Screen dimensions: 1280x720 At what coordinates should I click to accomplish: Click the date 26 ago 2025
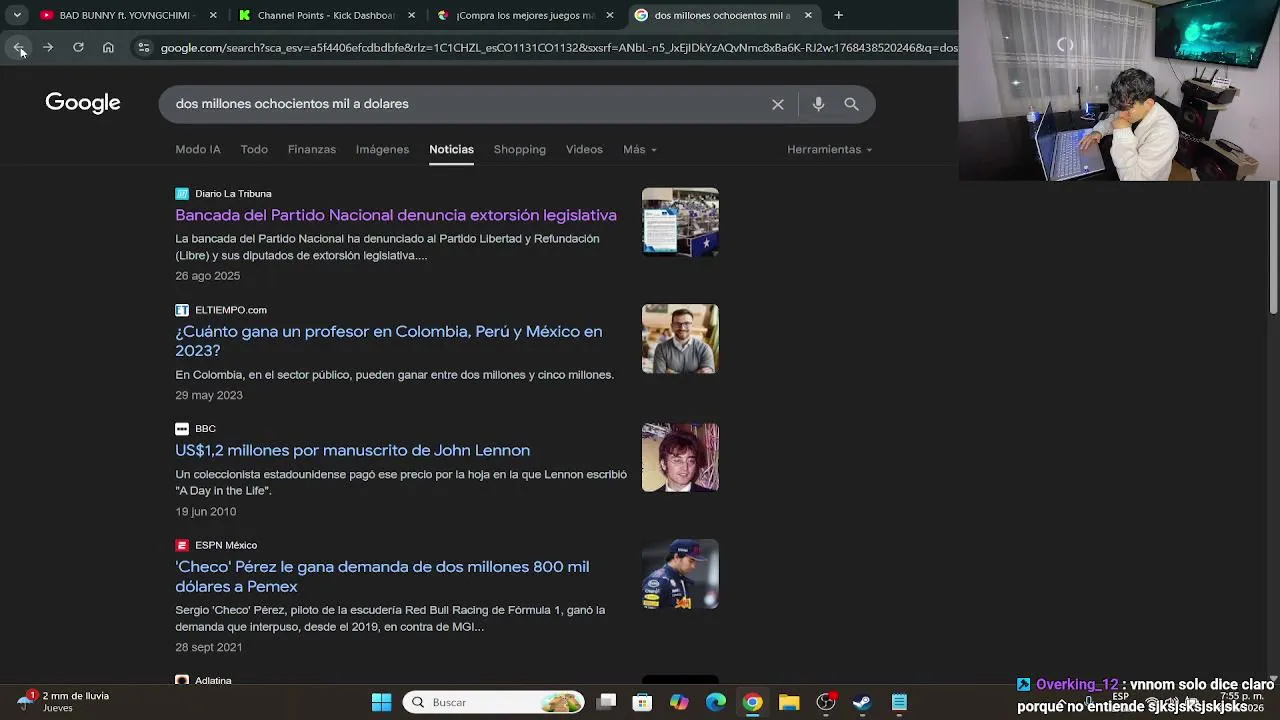[x=208, y=276]
